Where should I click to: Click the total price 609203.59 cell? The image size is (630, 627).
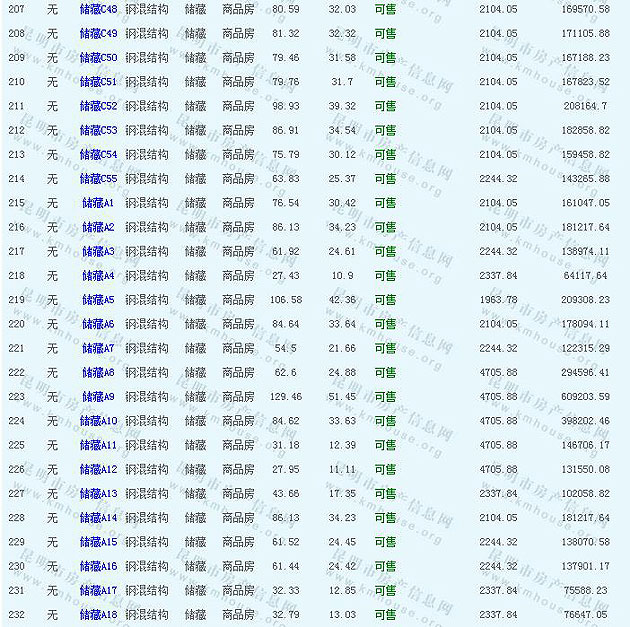pos(585,397)
